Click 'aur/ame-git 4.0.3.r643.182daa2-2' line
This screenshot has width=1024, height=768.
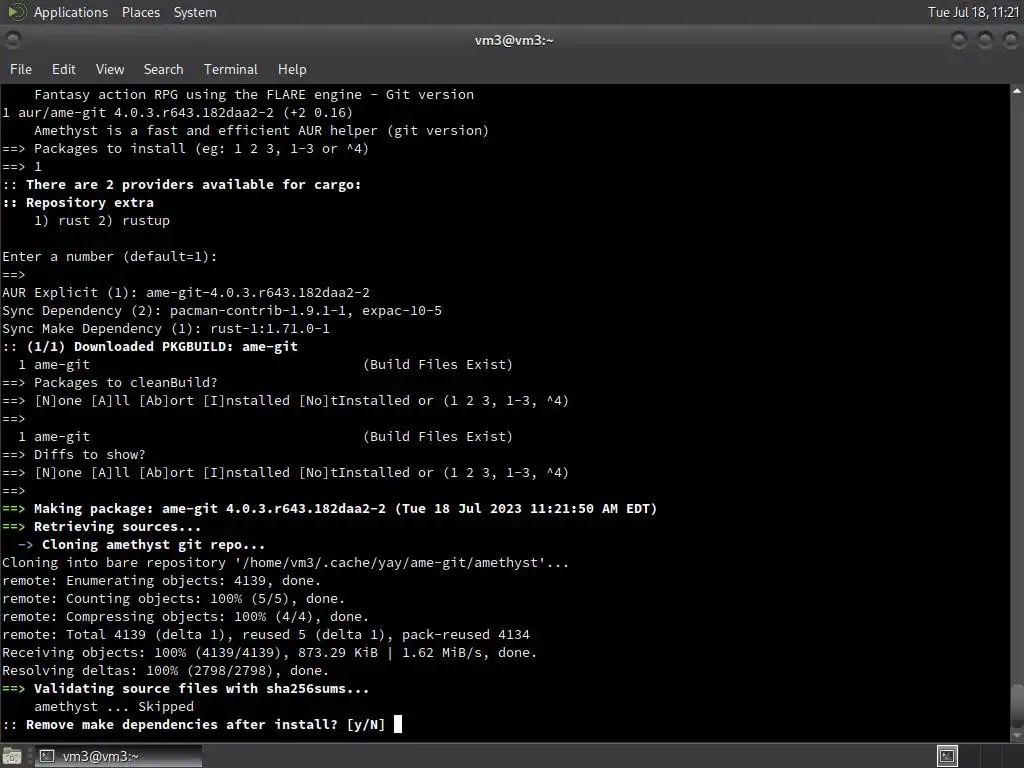click(x=178, y=112)
